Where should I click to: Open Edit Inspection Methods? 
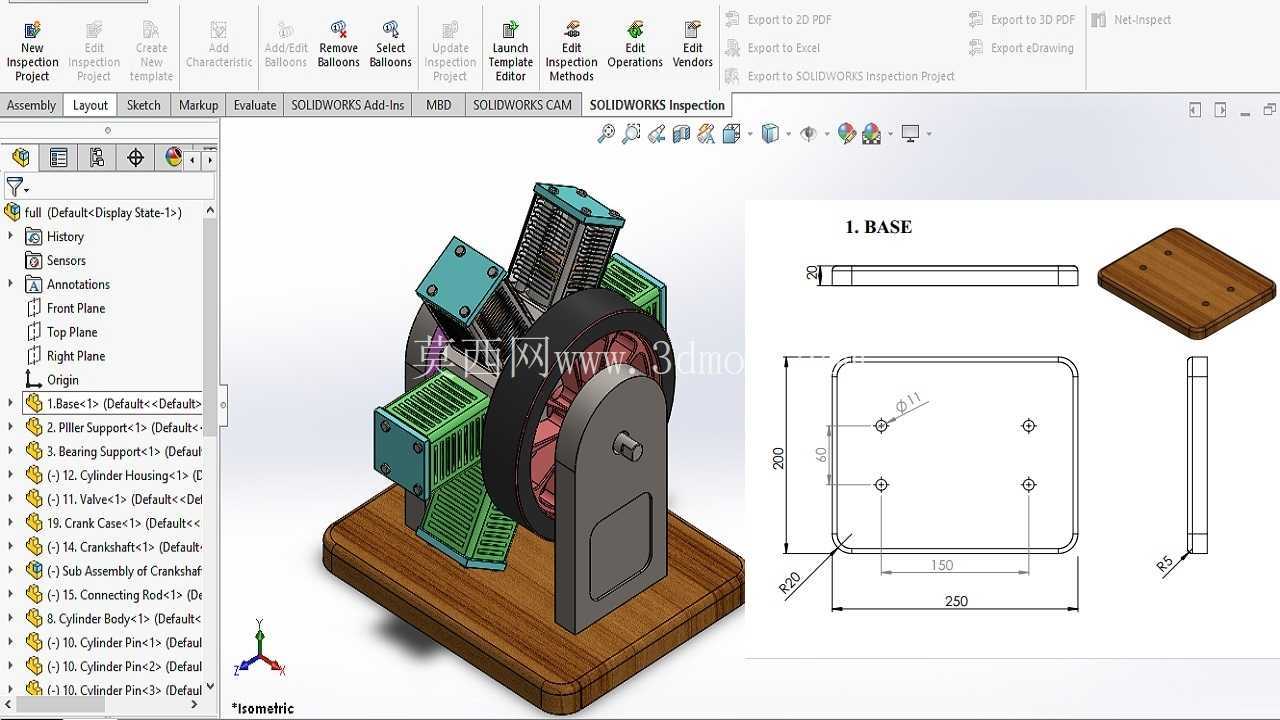[x=572, y=50]
